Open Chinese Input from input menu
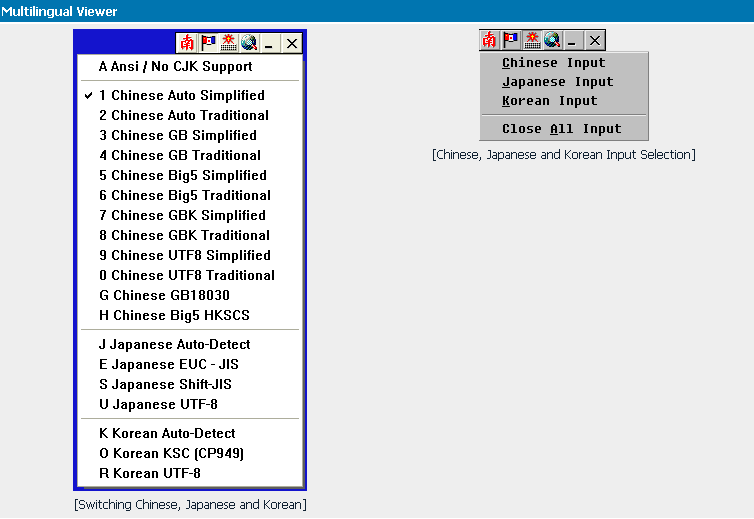This screenshot has width=754, height=519. [x=564, y=63]
